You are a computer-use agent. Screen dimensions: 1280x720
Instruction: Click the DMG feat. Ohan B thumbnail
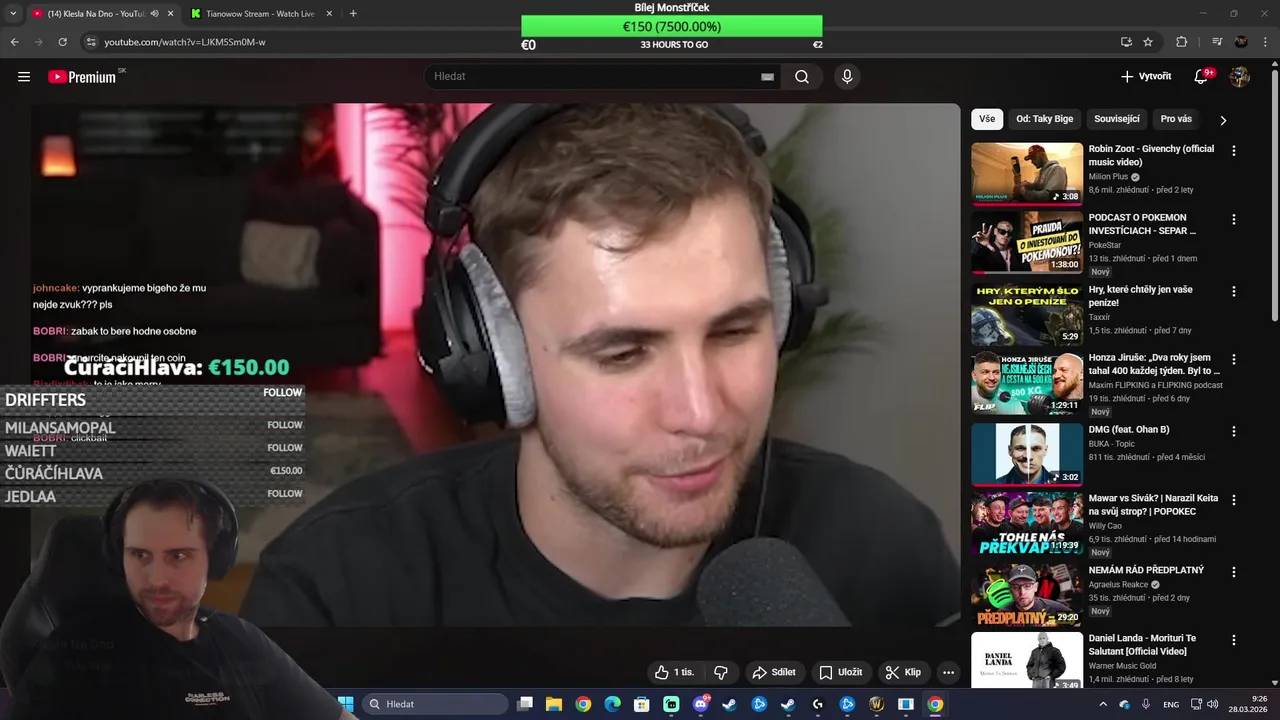point(1027,454)
